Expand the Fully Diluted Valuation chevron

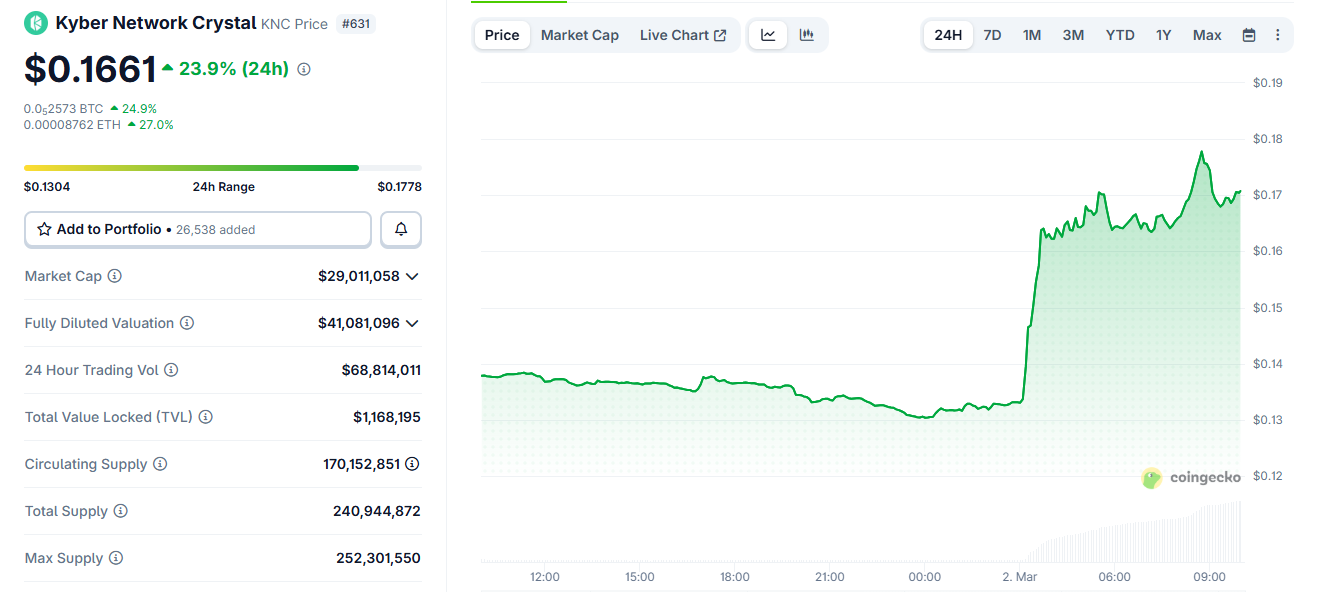click(412, 323)
